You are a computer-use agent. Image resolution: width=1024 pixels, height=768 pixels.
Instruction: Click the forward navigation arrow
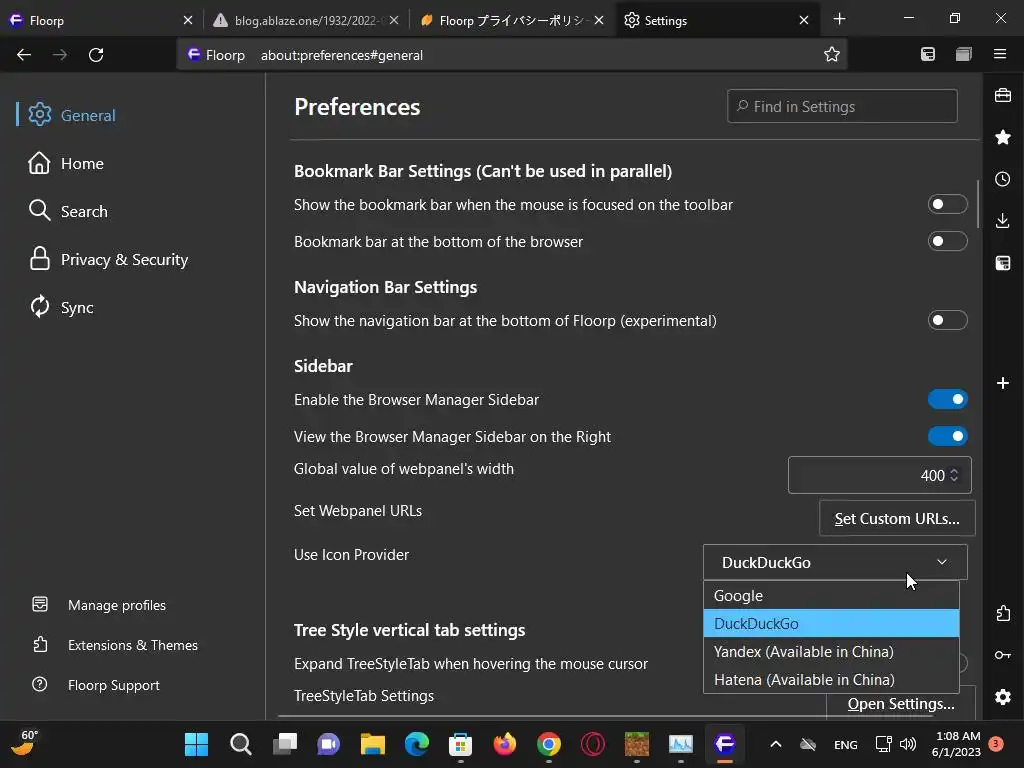60,55
